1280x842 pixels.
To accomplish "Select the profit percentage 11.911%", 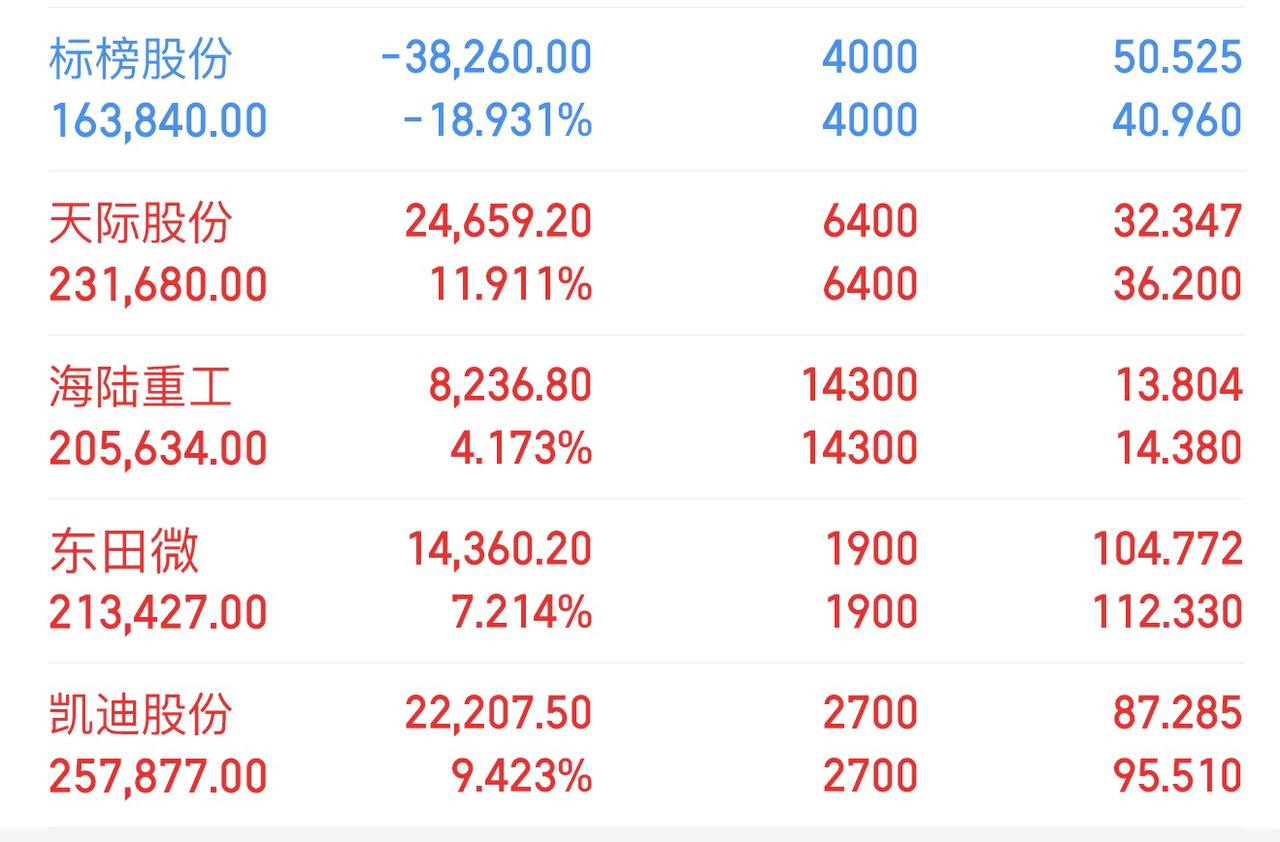I will click(x=511, y=286).
